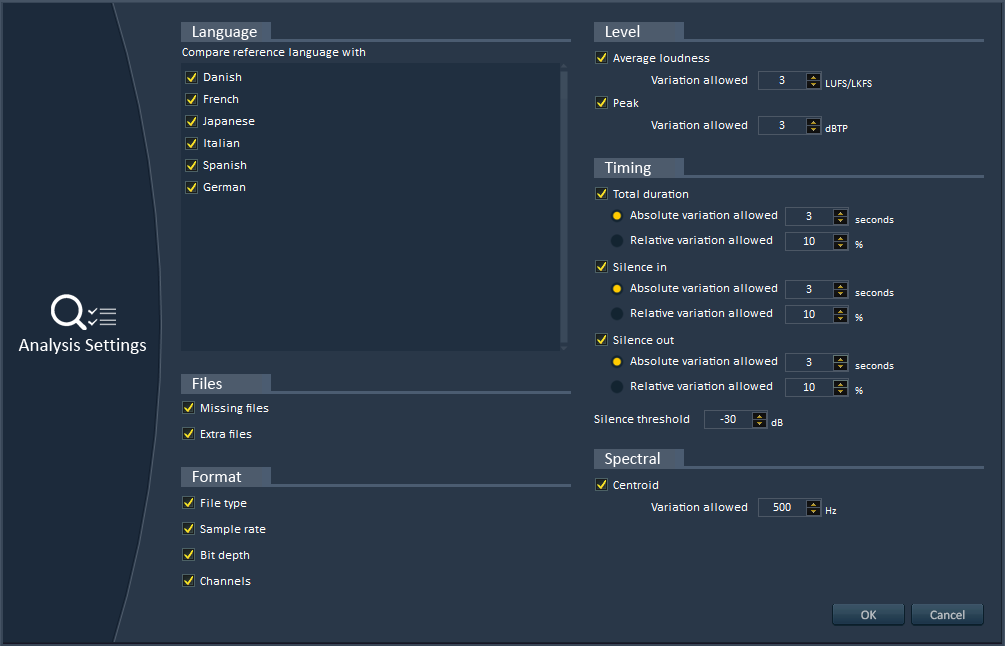
Task: Toggle the Extra files checkbox
Action: (188, 434)
